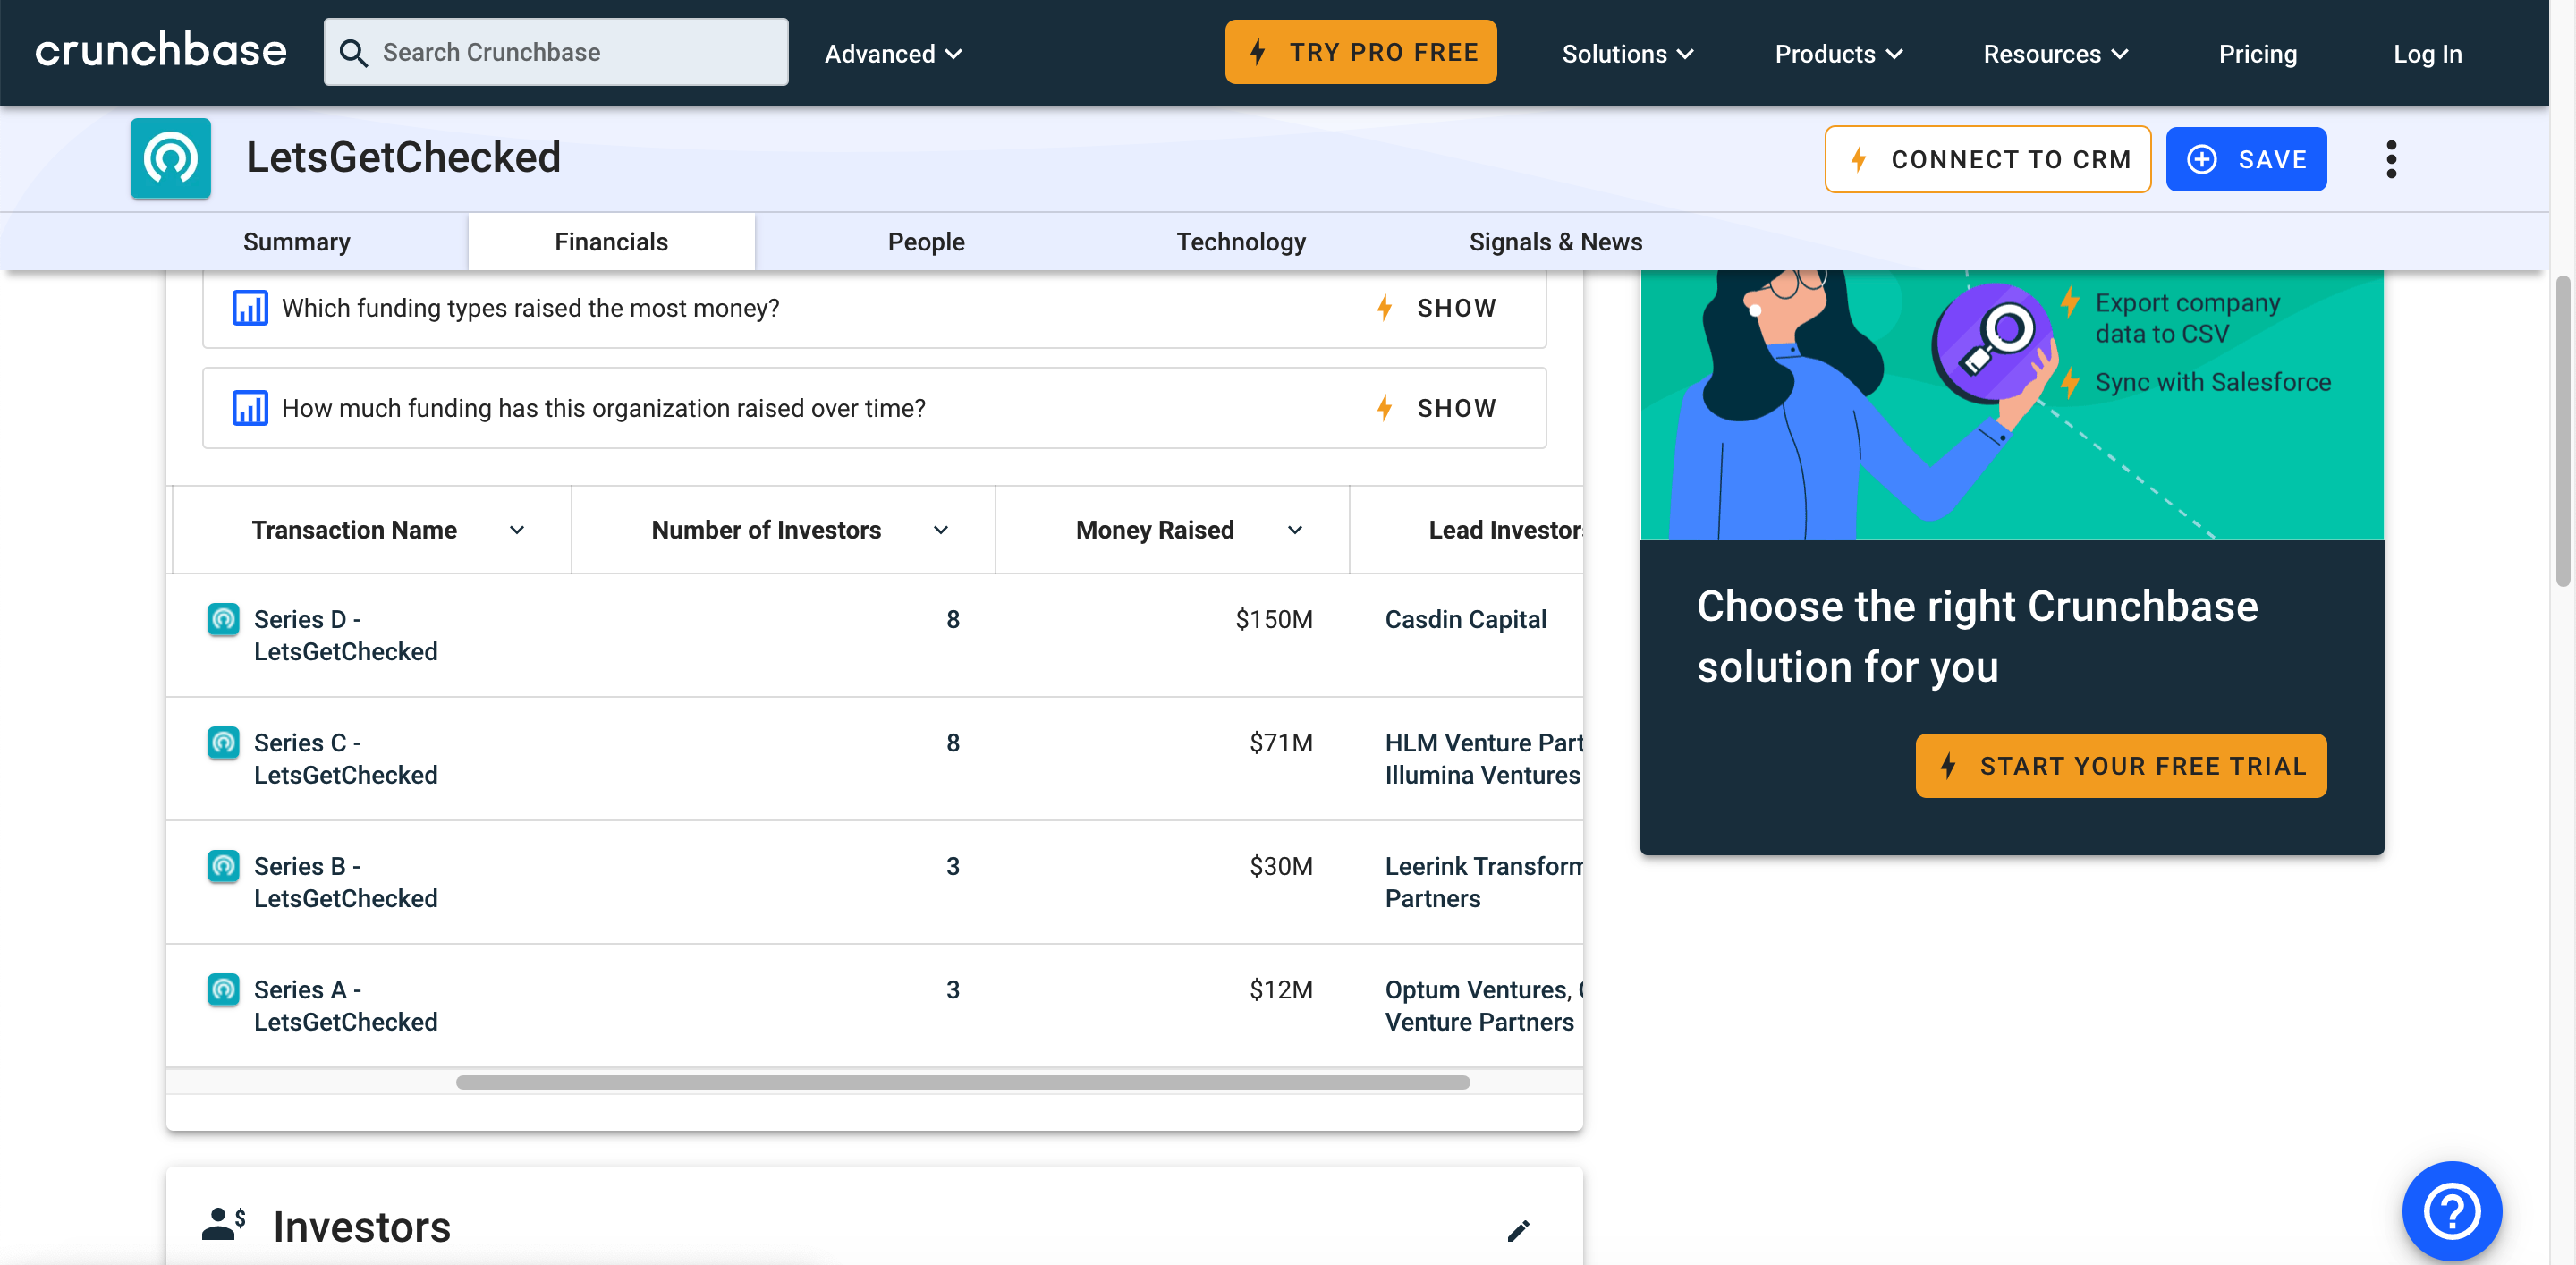This screenshot has width=2576, height=1265.
Task: Click the SAVE button
Action: point(2246,159)
